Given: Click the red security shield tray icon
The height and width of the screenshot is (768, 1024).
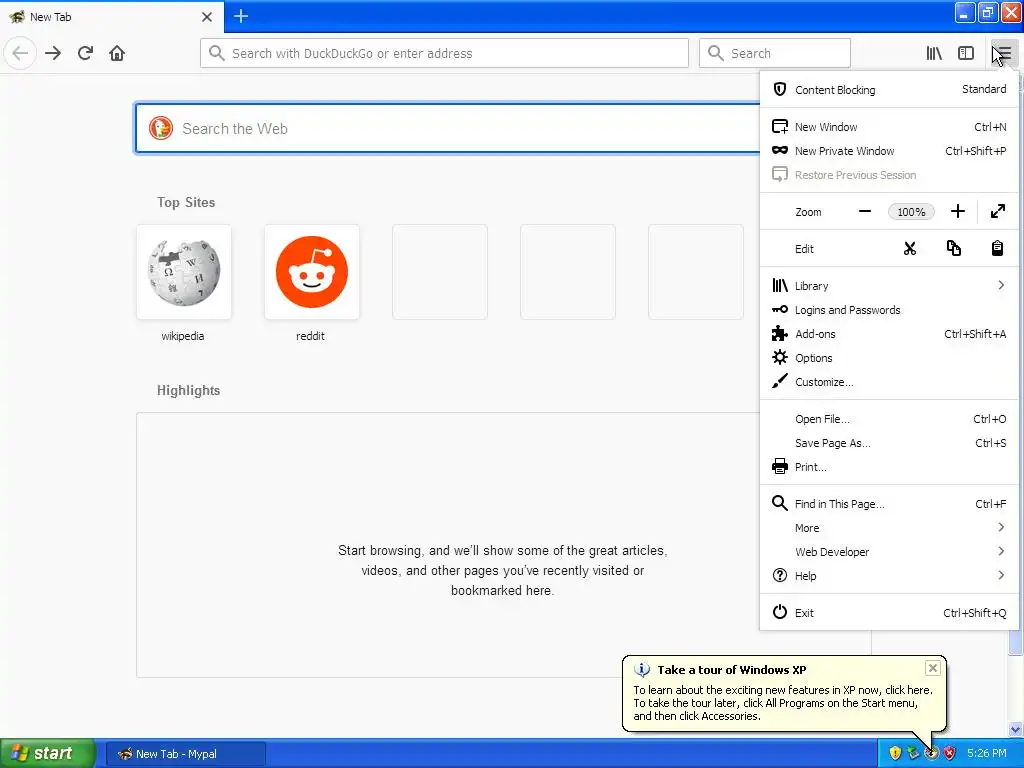Looking at the screenshot, I should [950, 753].
